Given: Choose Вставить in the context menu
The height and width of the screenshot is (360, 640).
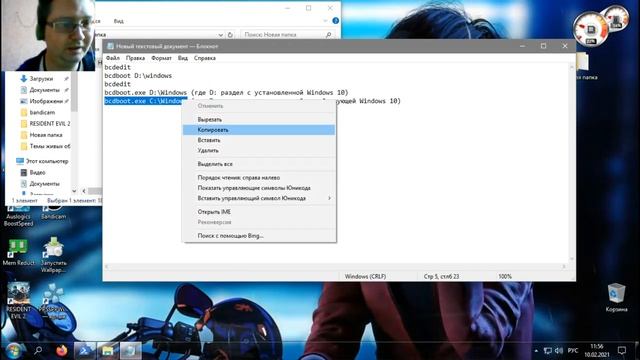Looking at the screenshot, I should pos(259,140).
